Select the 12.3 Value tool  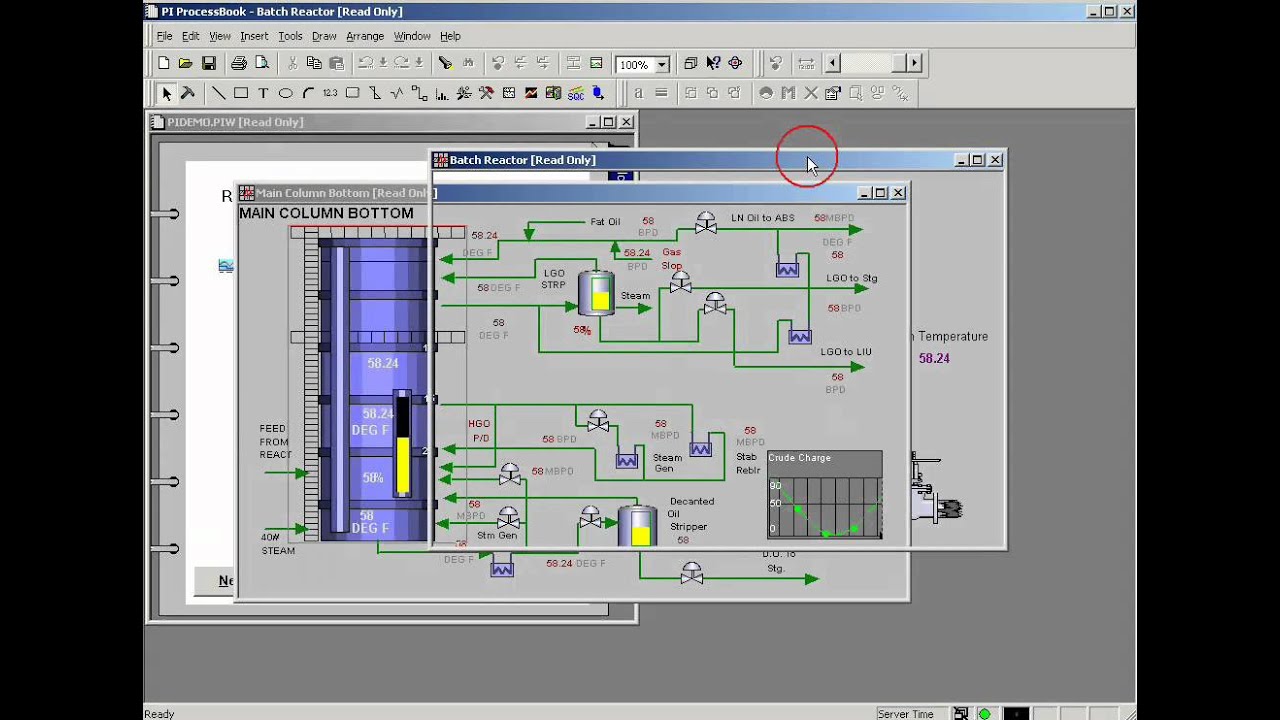[x=330, y=93]
